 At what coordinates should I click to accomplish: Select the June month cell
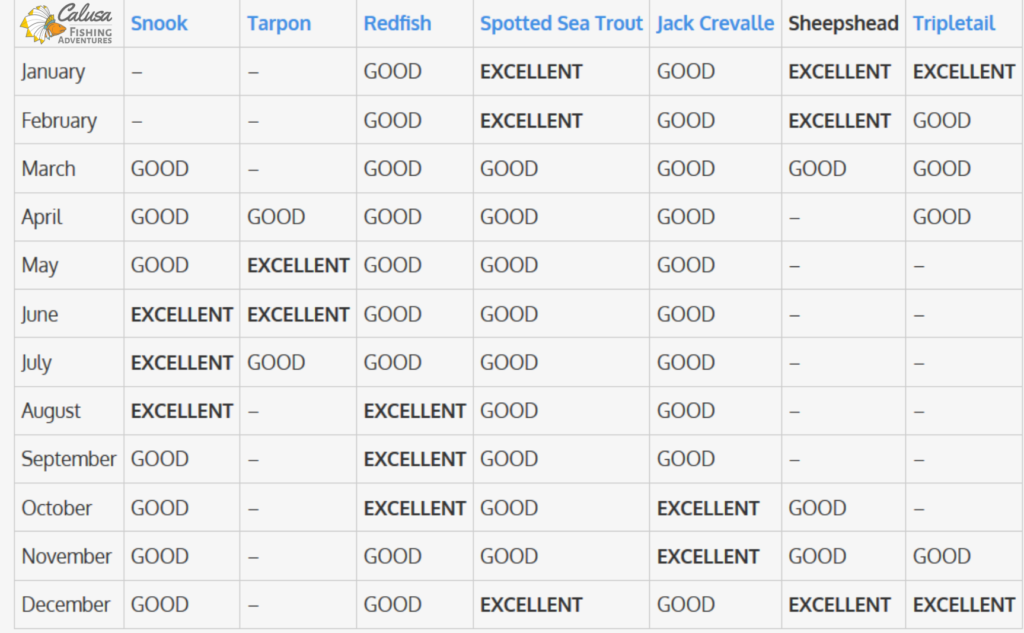click(40, 314)
